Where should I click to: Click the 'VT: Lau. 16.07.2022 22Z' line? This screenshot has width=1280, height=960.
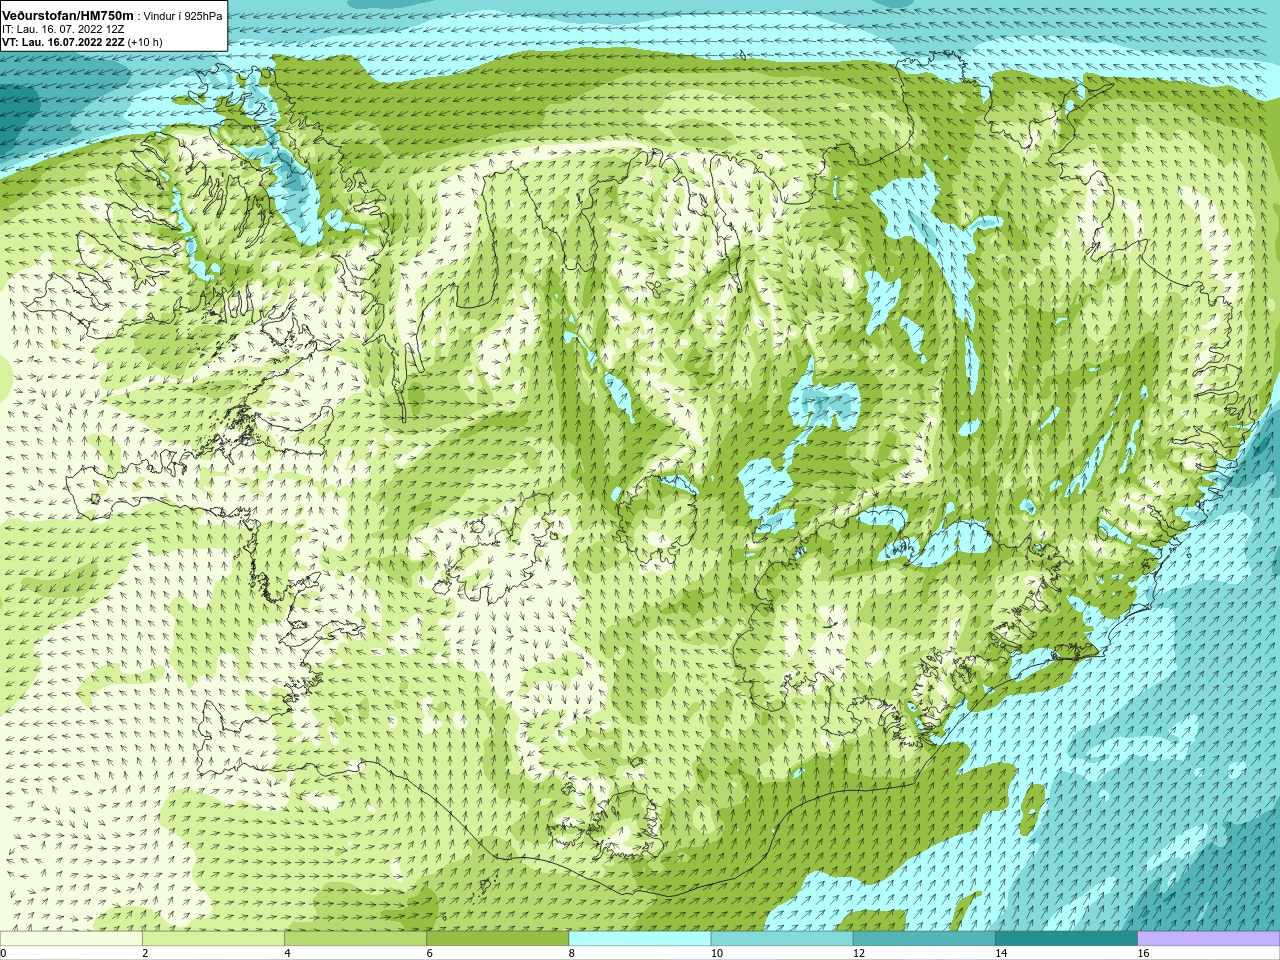tap(63, 43)
